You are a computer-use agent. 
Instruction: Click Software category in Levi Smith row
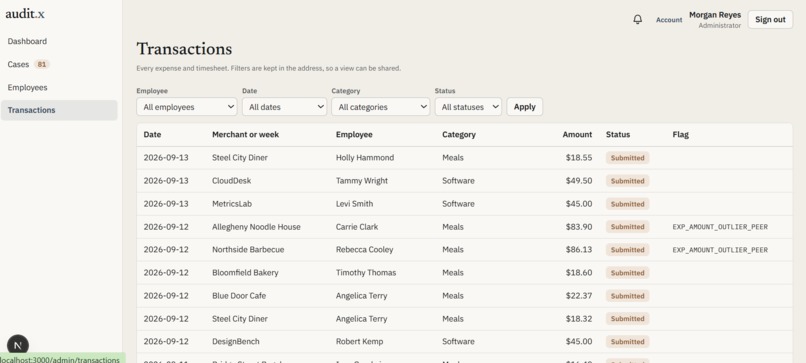(x=458, y=204)
